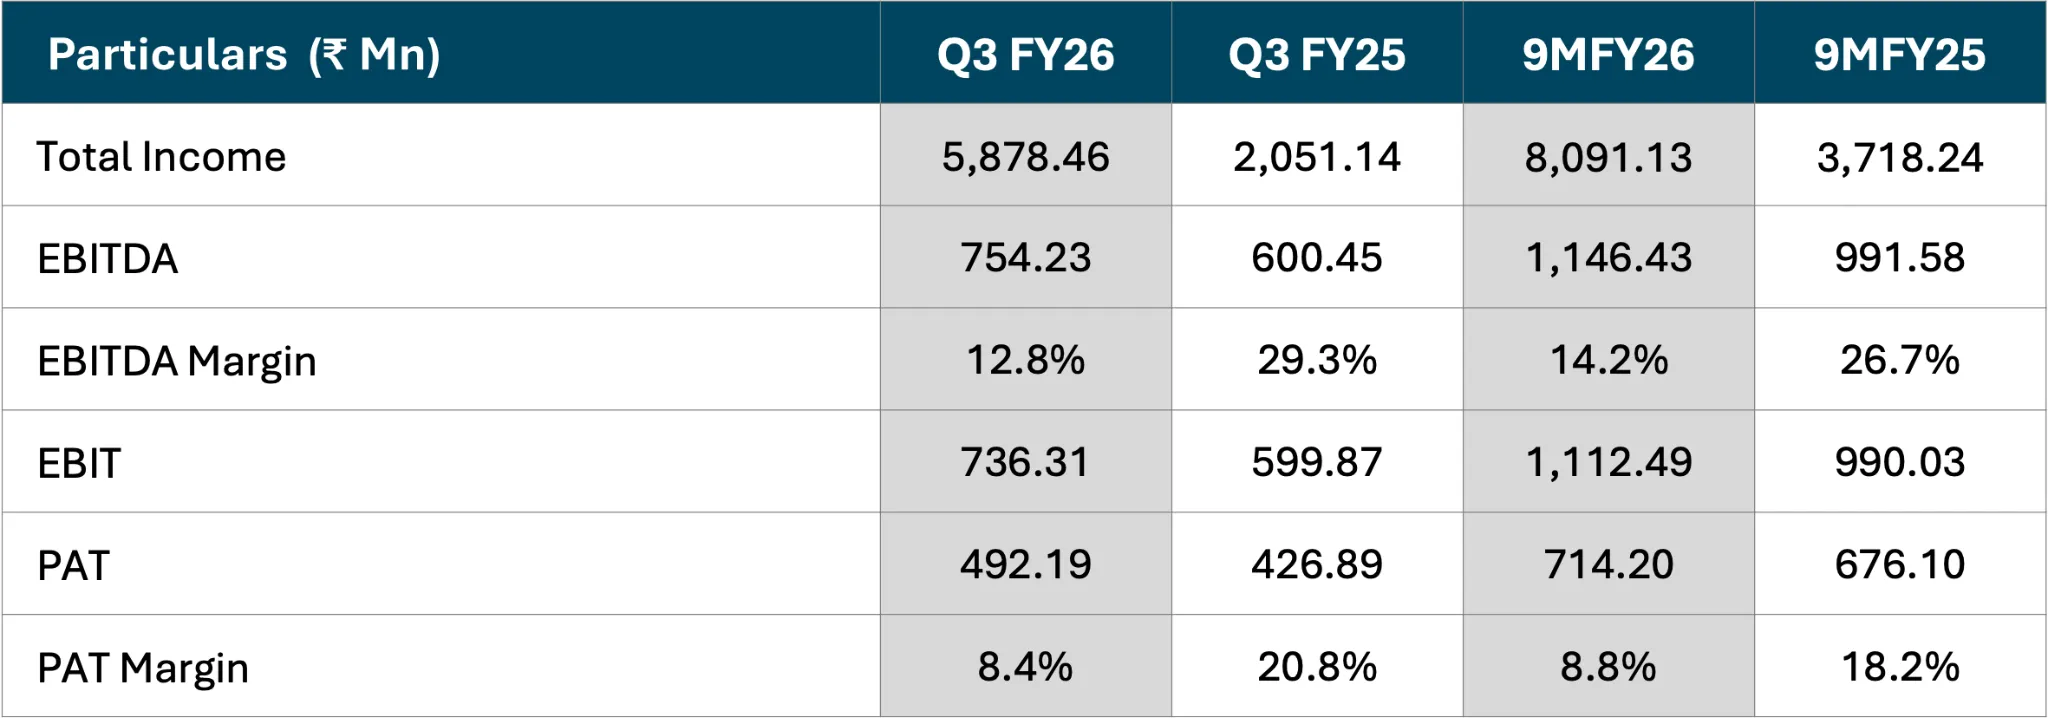Select the PAT value 492.19
The image size is (2048, 718).
click(1025, 565)
